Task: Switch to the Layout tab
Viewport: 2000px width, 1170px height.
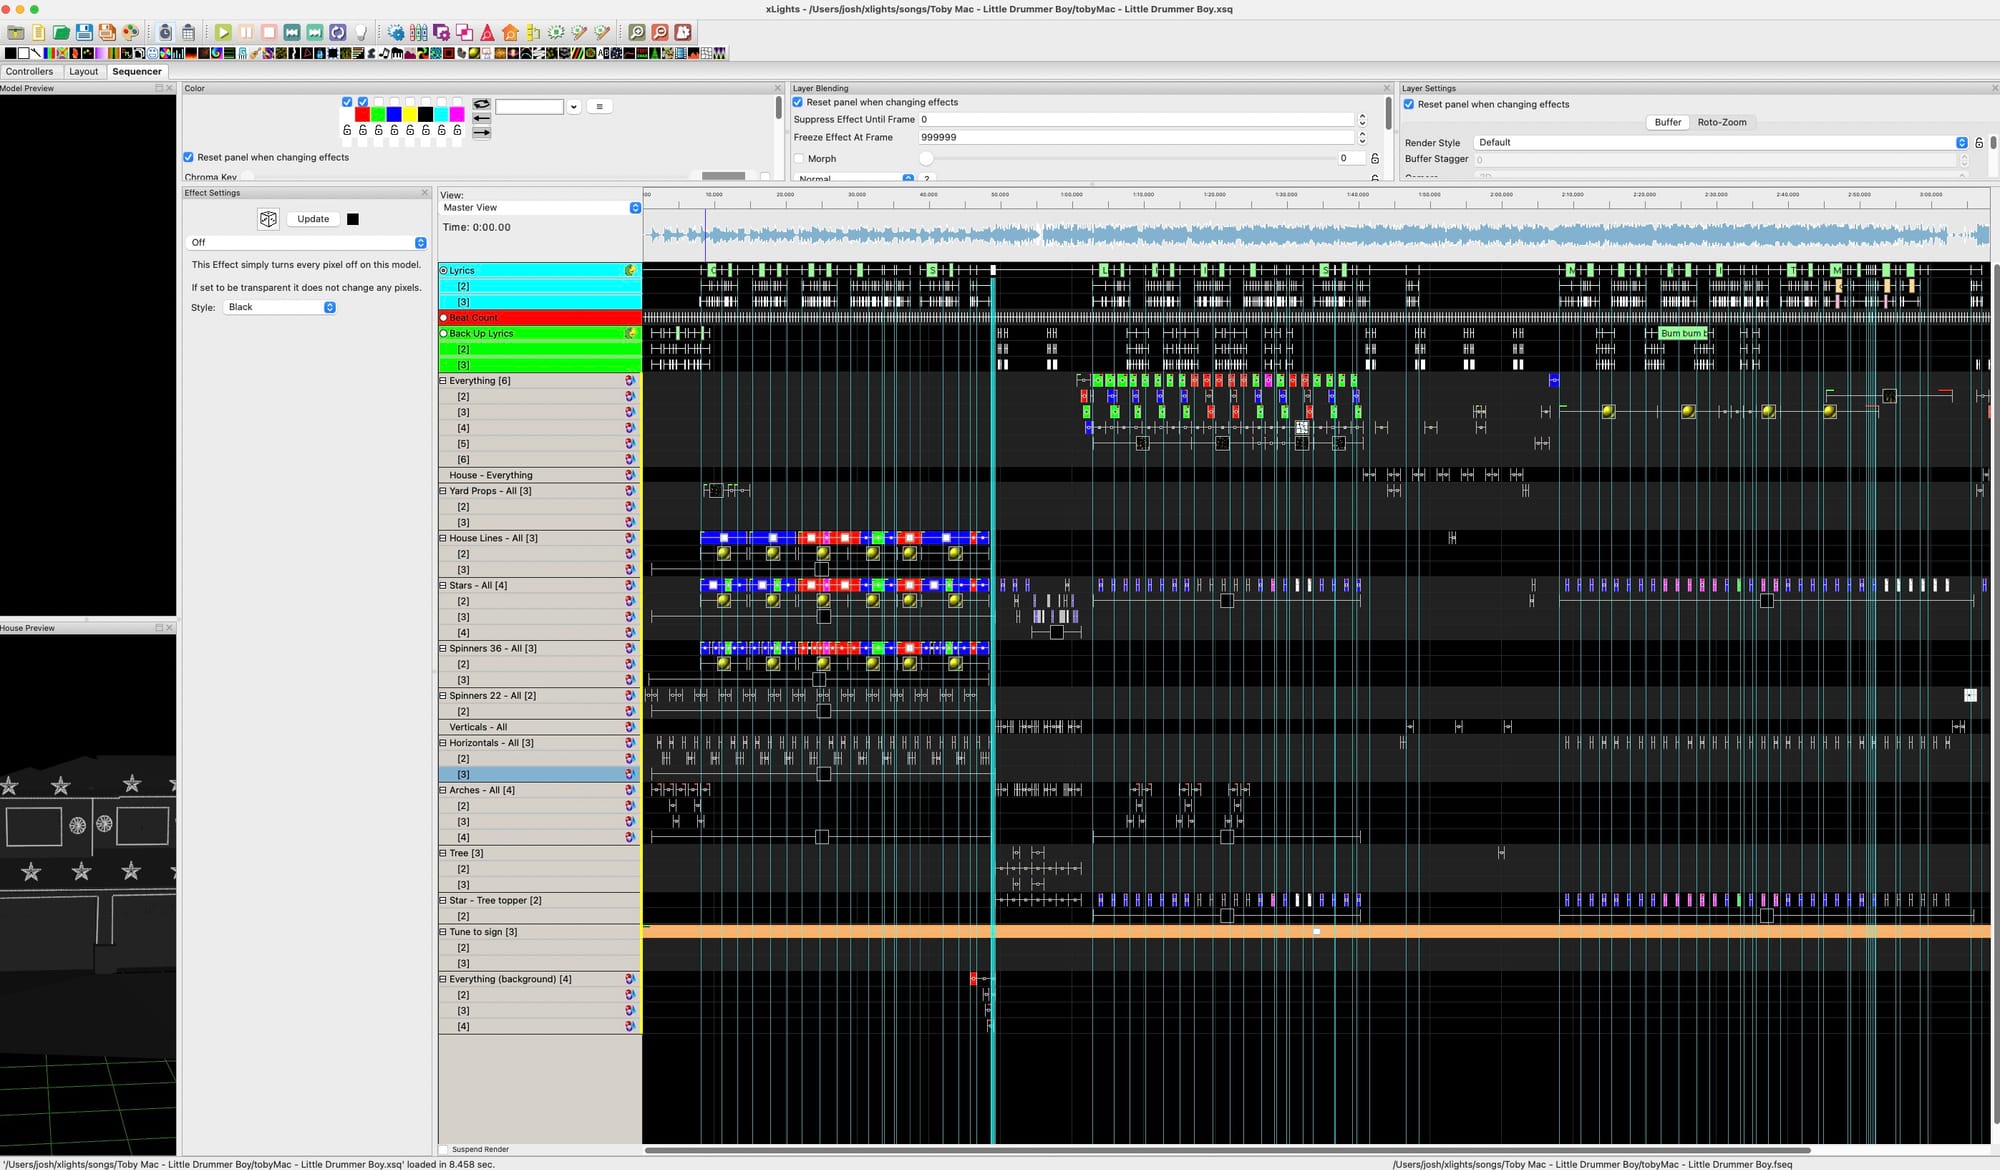Action: (x=83, y=72)
